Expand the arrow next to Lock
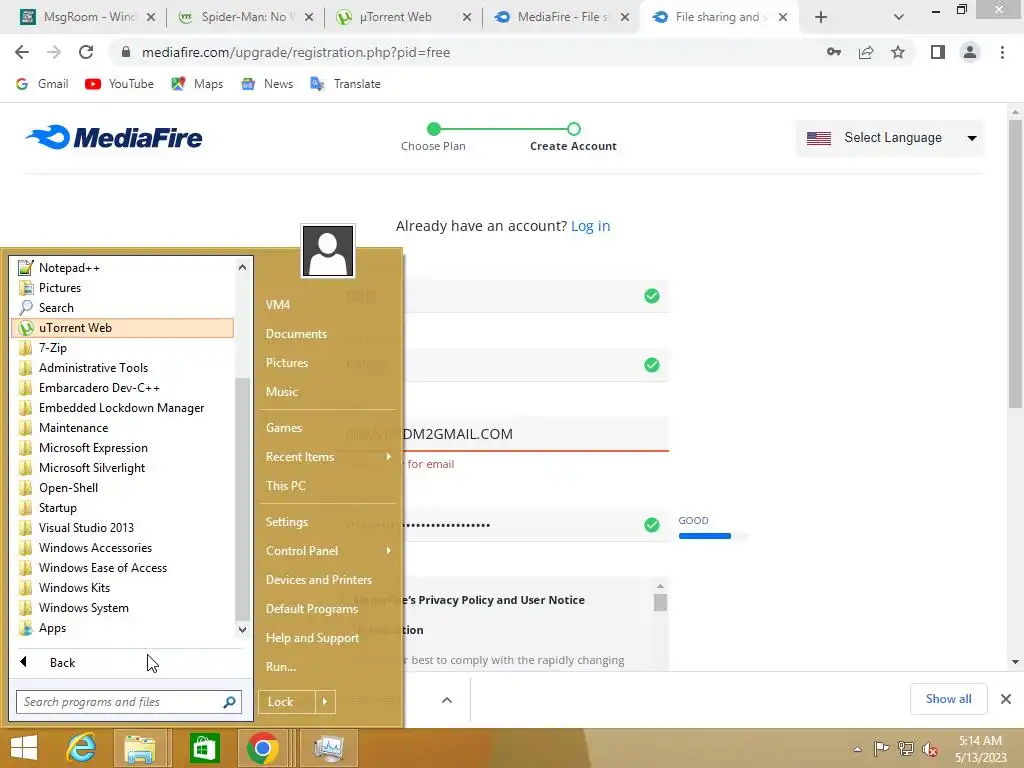 coord(325,702)
